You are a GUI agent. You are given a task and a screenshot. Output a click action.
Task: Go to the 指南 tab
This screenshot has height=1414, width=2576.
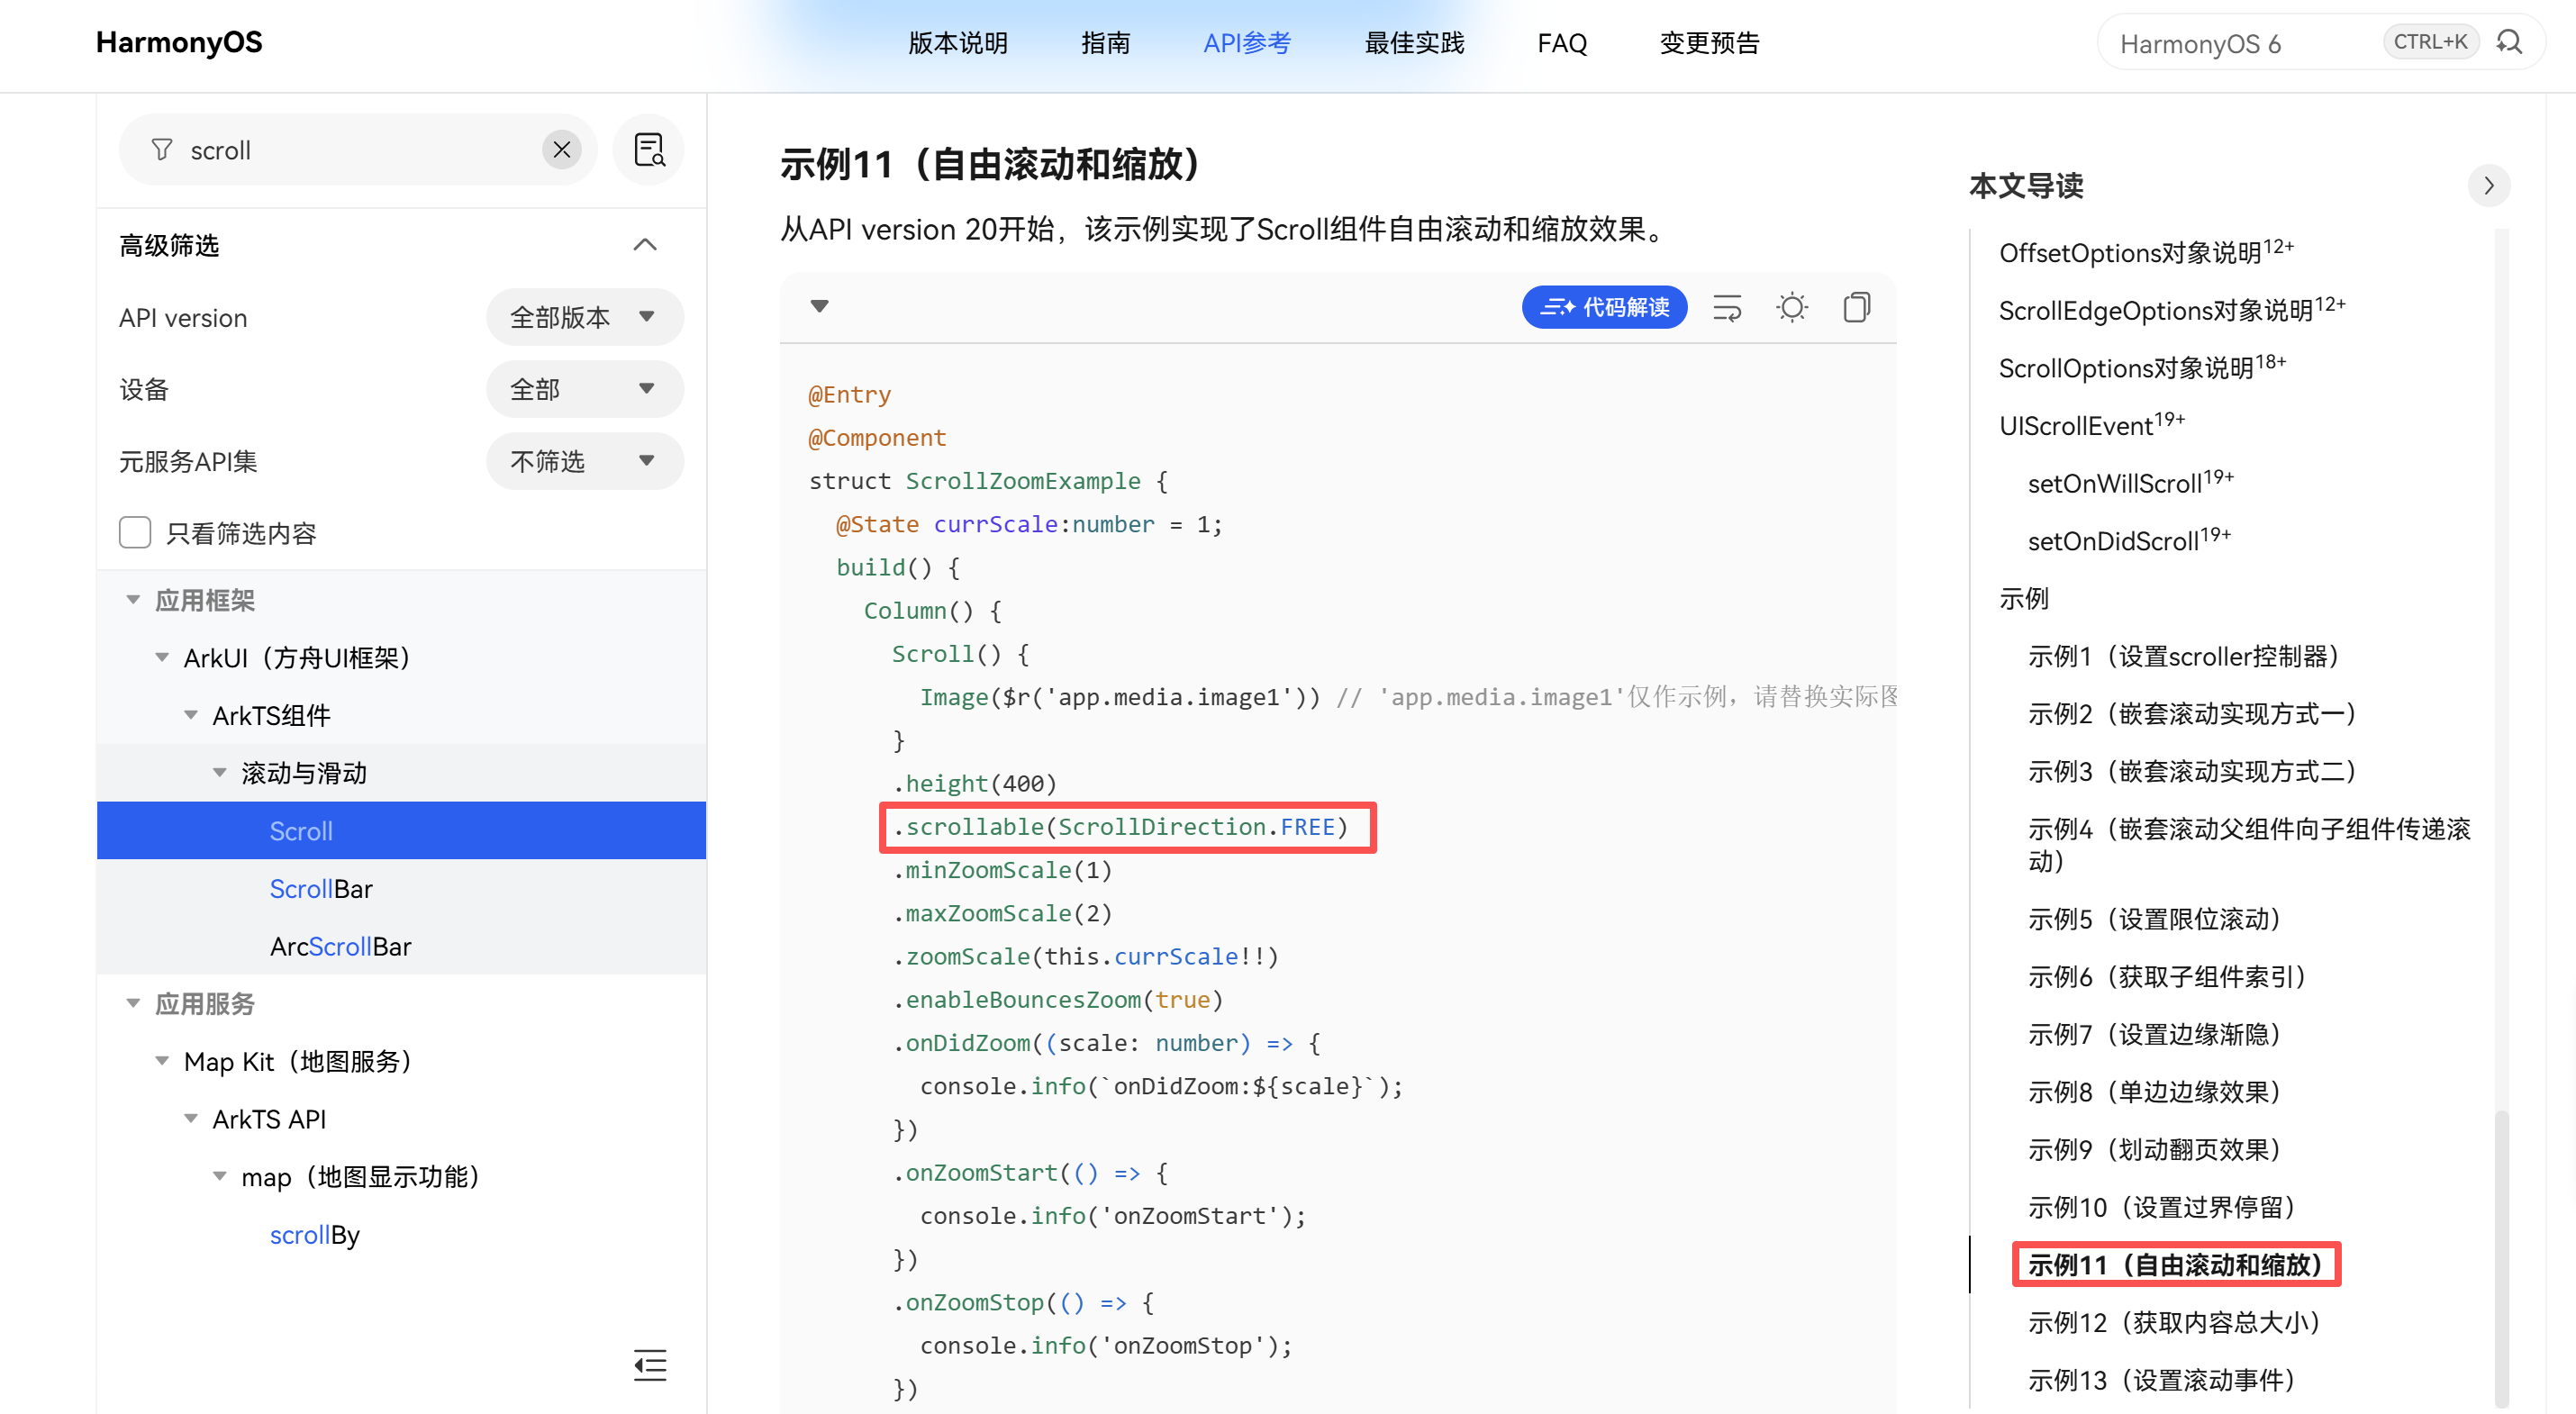tap(1106, 43)
